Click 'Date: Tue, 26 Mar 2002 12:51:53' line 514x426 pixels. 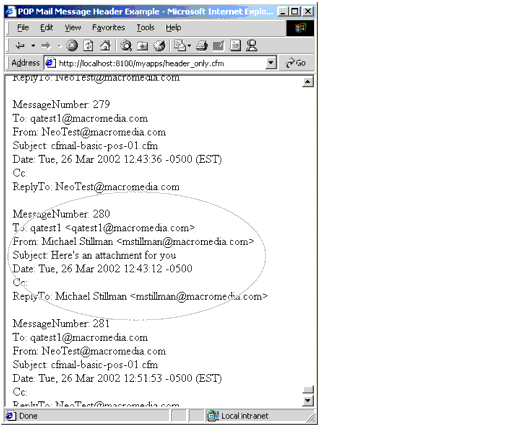[117, 378]
